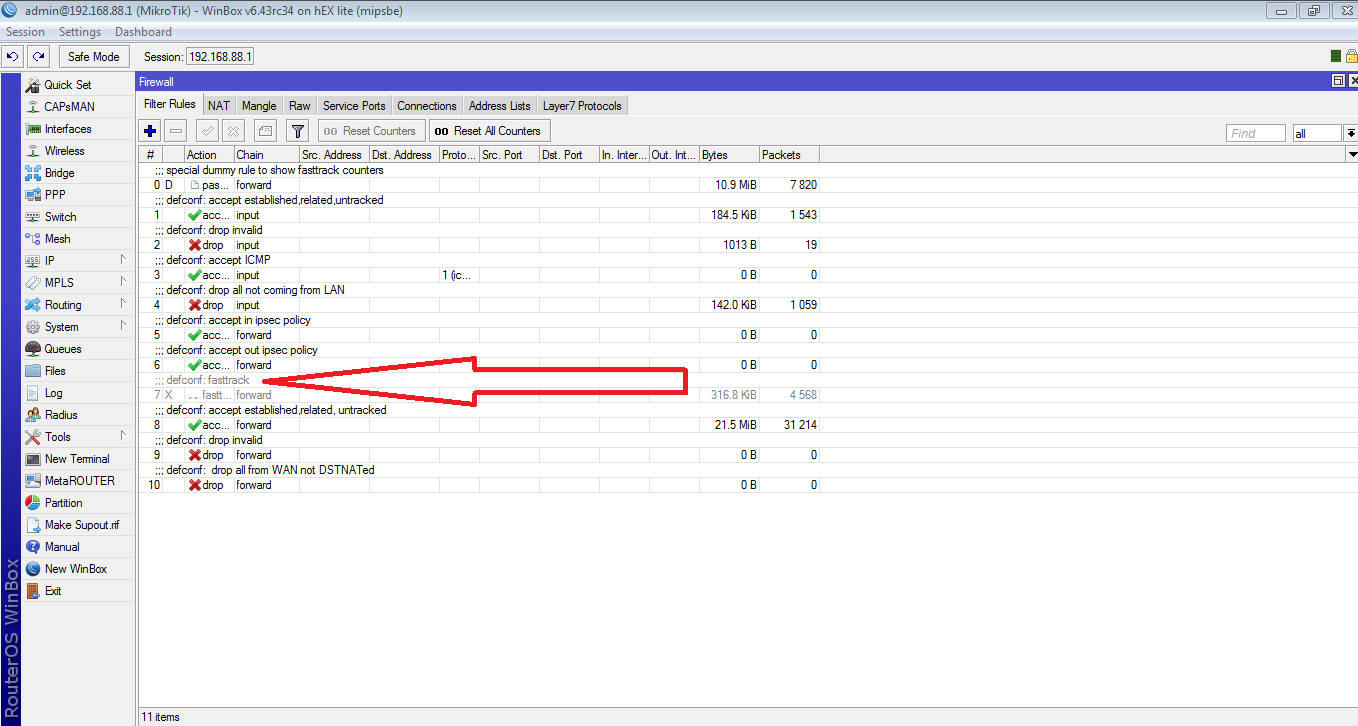1358x726 pixels.
Task: Open the Log viewer
Action: (53, 393)
